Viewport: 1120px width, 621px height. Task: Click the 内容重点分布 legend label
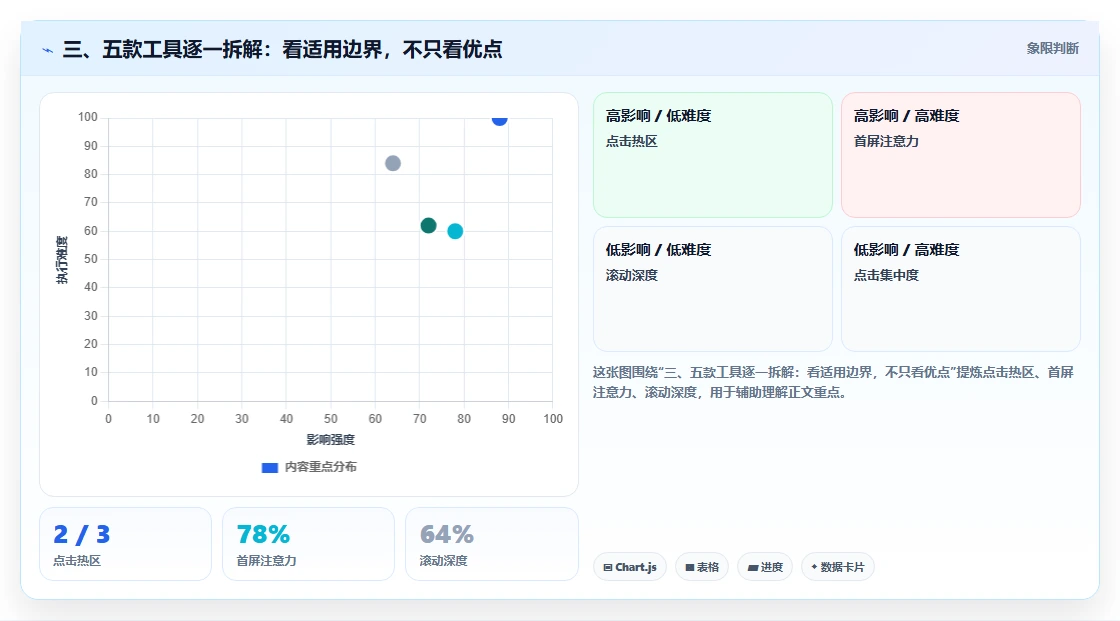coord(320,467)
